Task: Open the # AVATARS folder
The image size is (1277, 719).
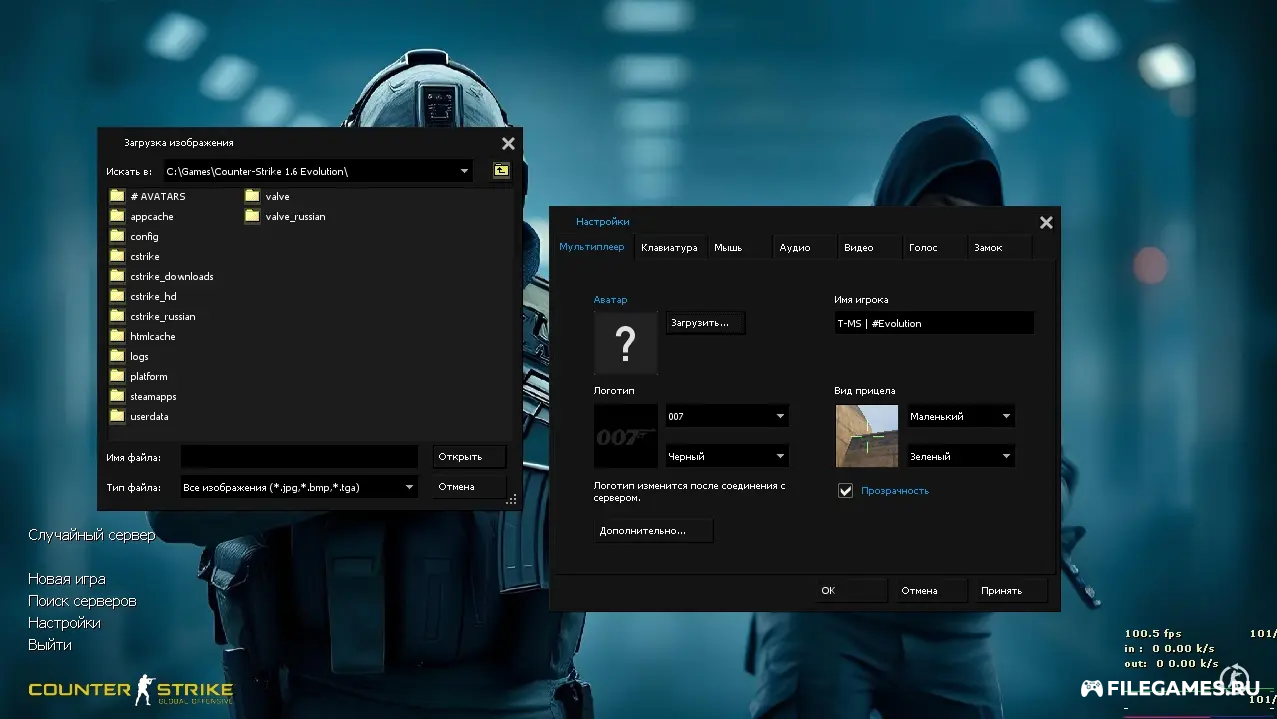Action: [147, 197]
